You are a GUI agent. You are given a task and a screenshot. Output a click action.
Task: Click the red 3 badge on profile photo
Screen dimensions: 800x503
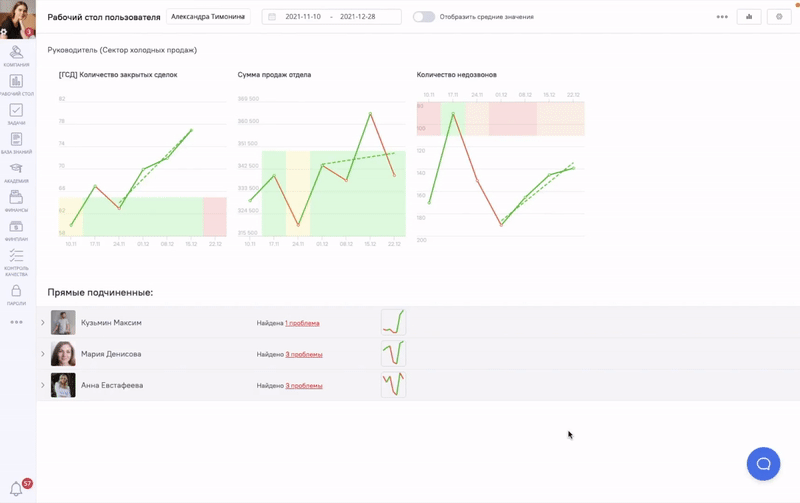pos(30,32)
